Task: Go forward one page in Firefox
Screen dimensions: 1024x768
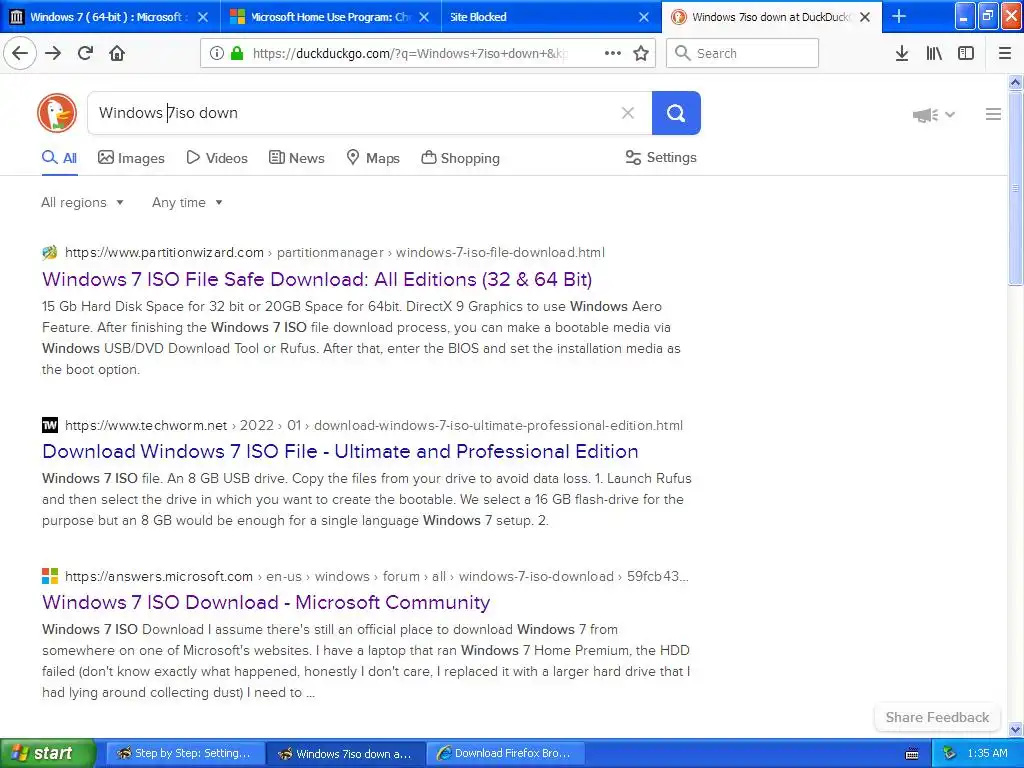Action: click(53, 53)
